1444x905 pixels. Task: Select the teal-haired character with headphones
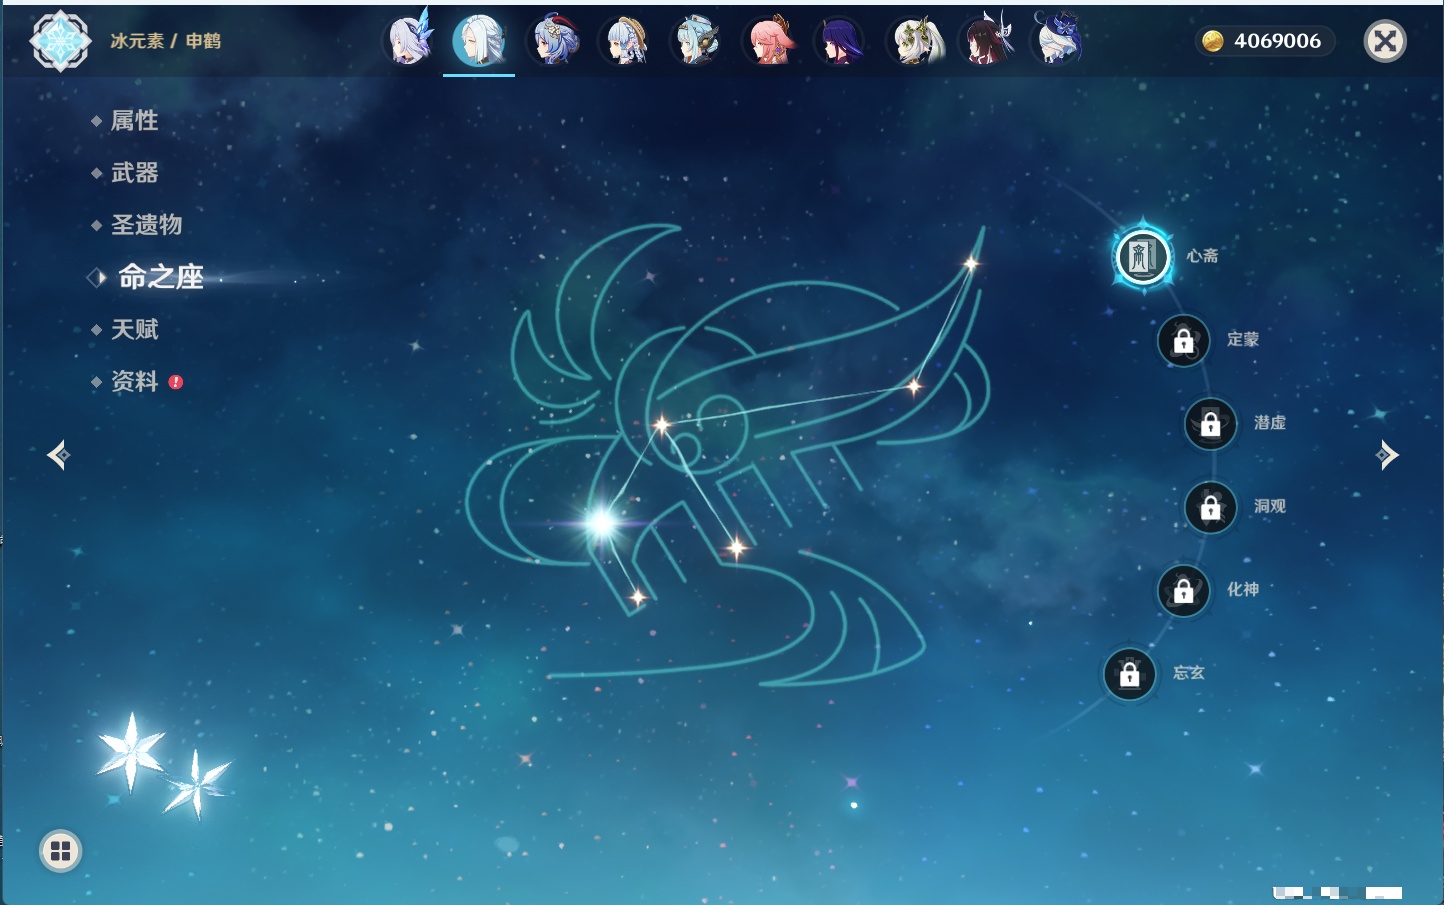pyautogui.click(x=696, y=40)
